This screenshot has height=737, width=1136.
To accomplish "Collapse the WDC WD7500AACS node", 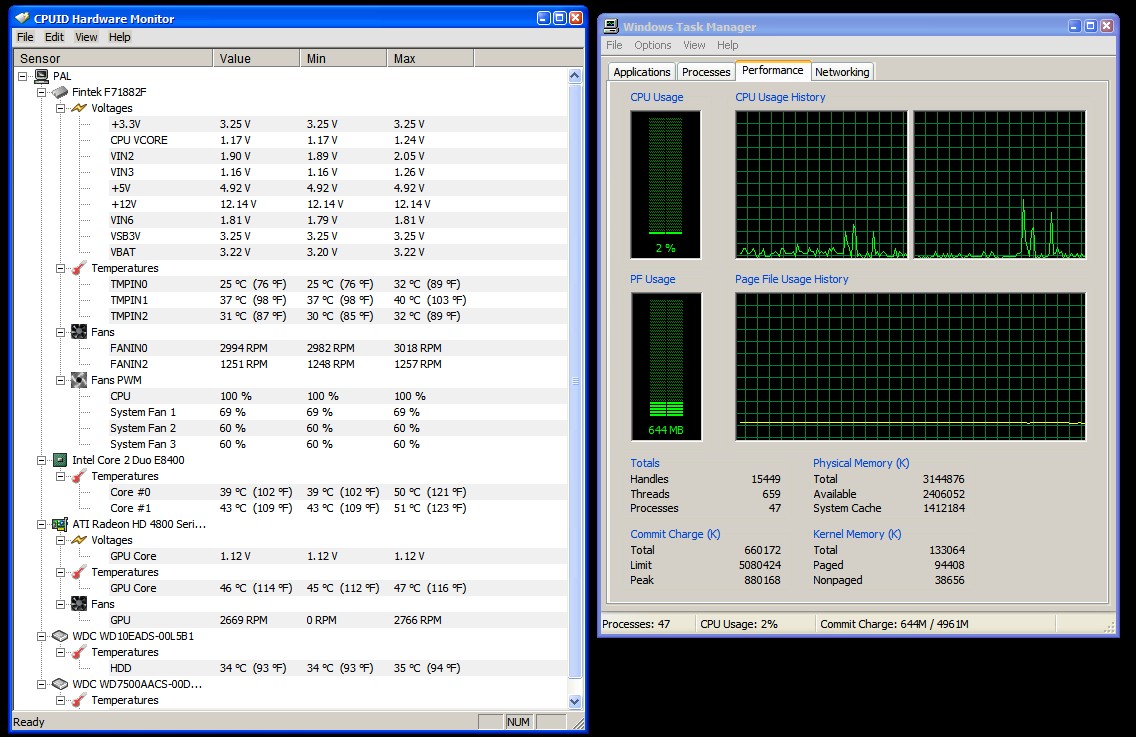I will coord(41,684).
